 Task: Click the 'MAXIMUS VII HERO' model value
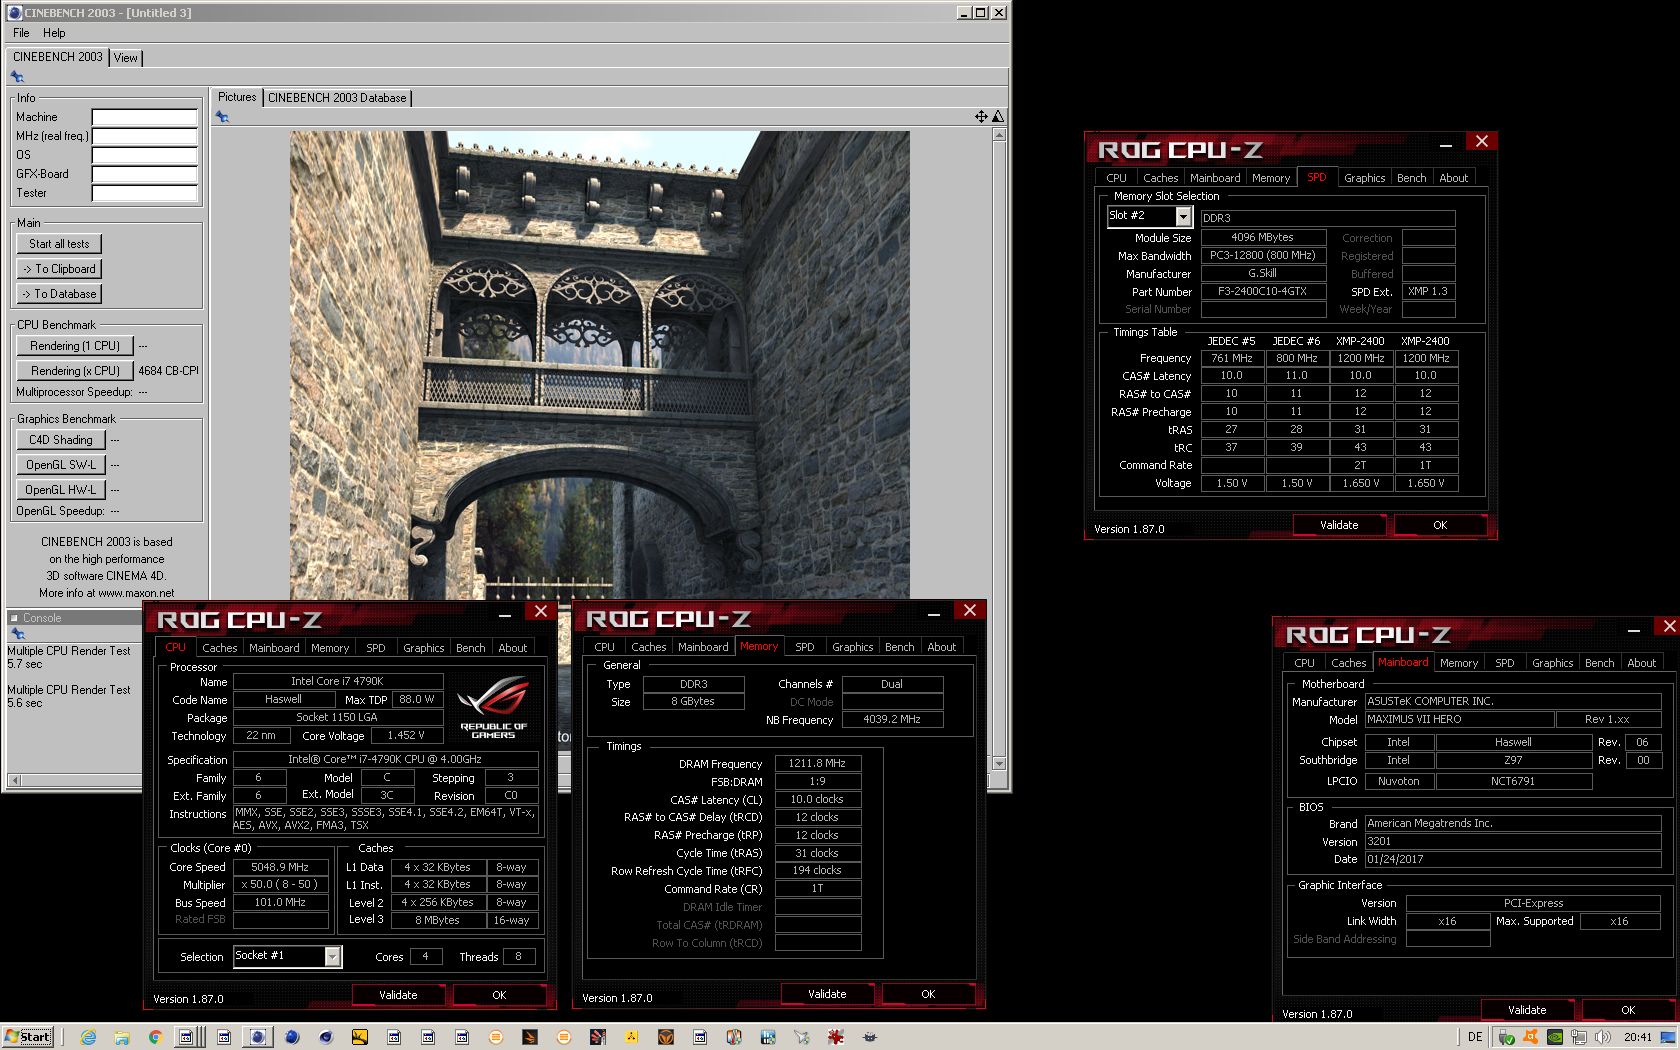tap(1459, 719)
